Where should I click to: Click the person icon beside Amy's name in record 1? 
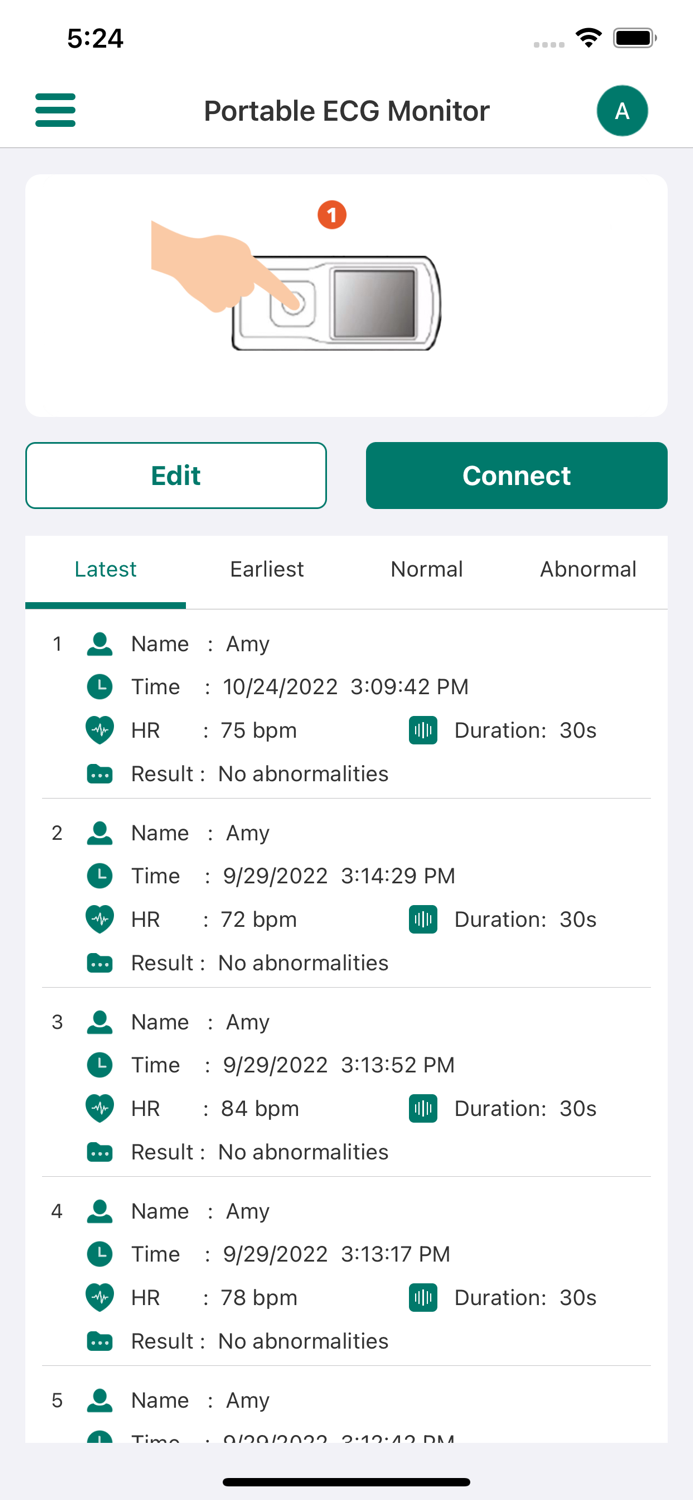pyautogui.click(x=99, y=644)
